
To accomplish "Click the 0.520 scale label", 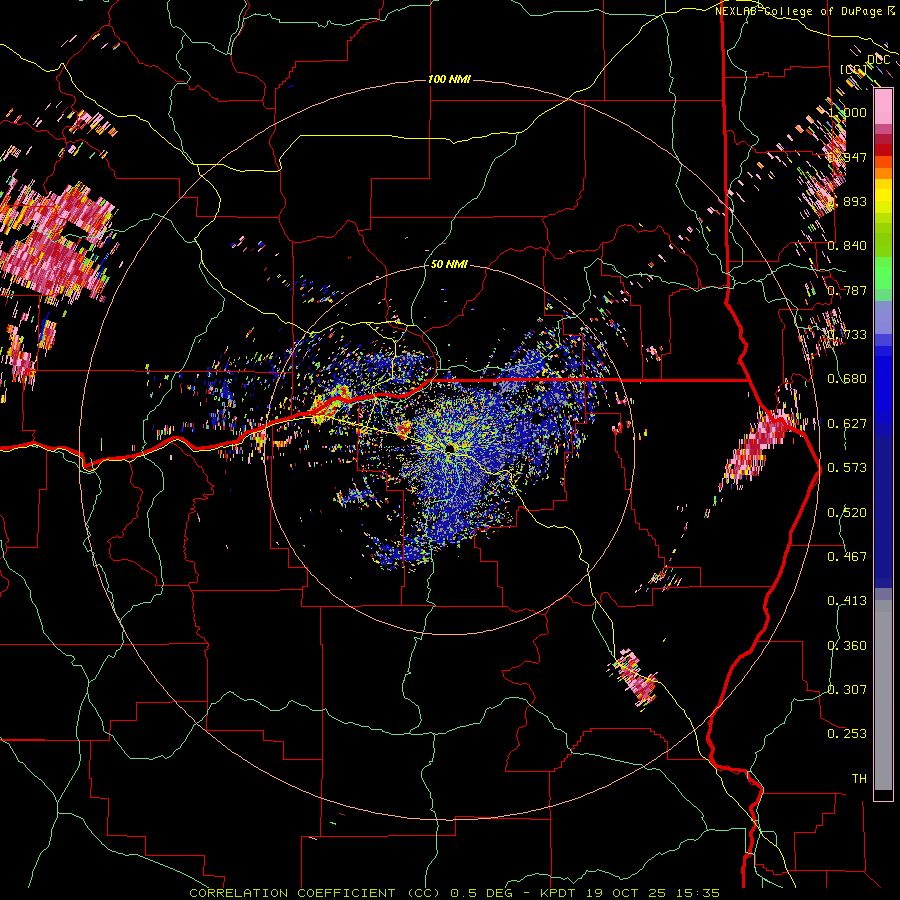I will 848,513.
